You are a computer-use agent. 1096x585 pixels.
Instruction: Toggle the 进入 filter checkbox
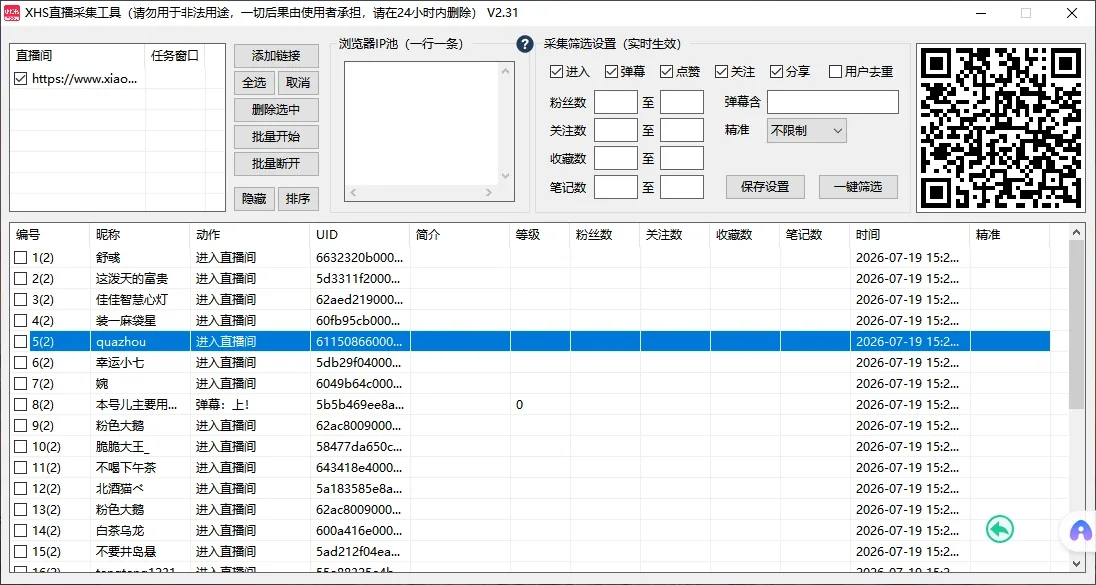pyautogui.click(x=556, y=71)
